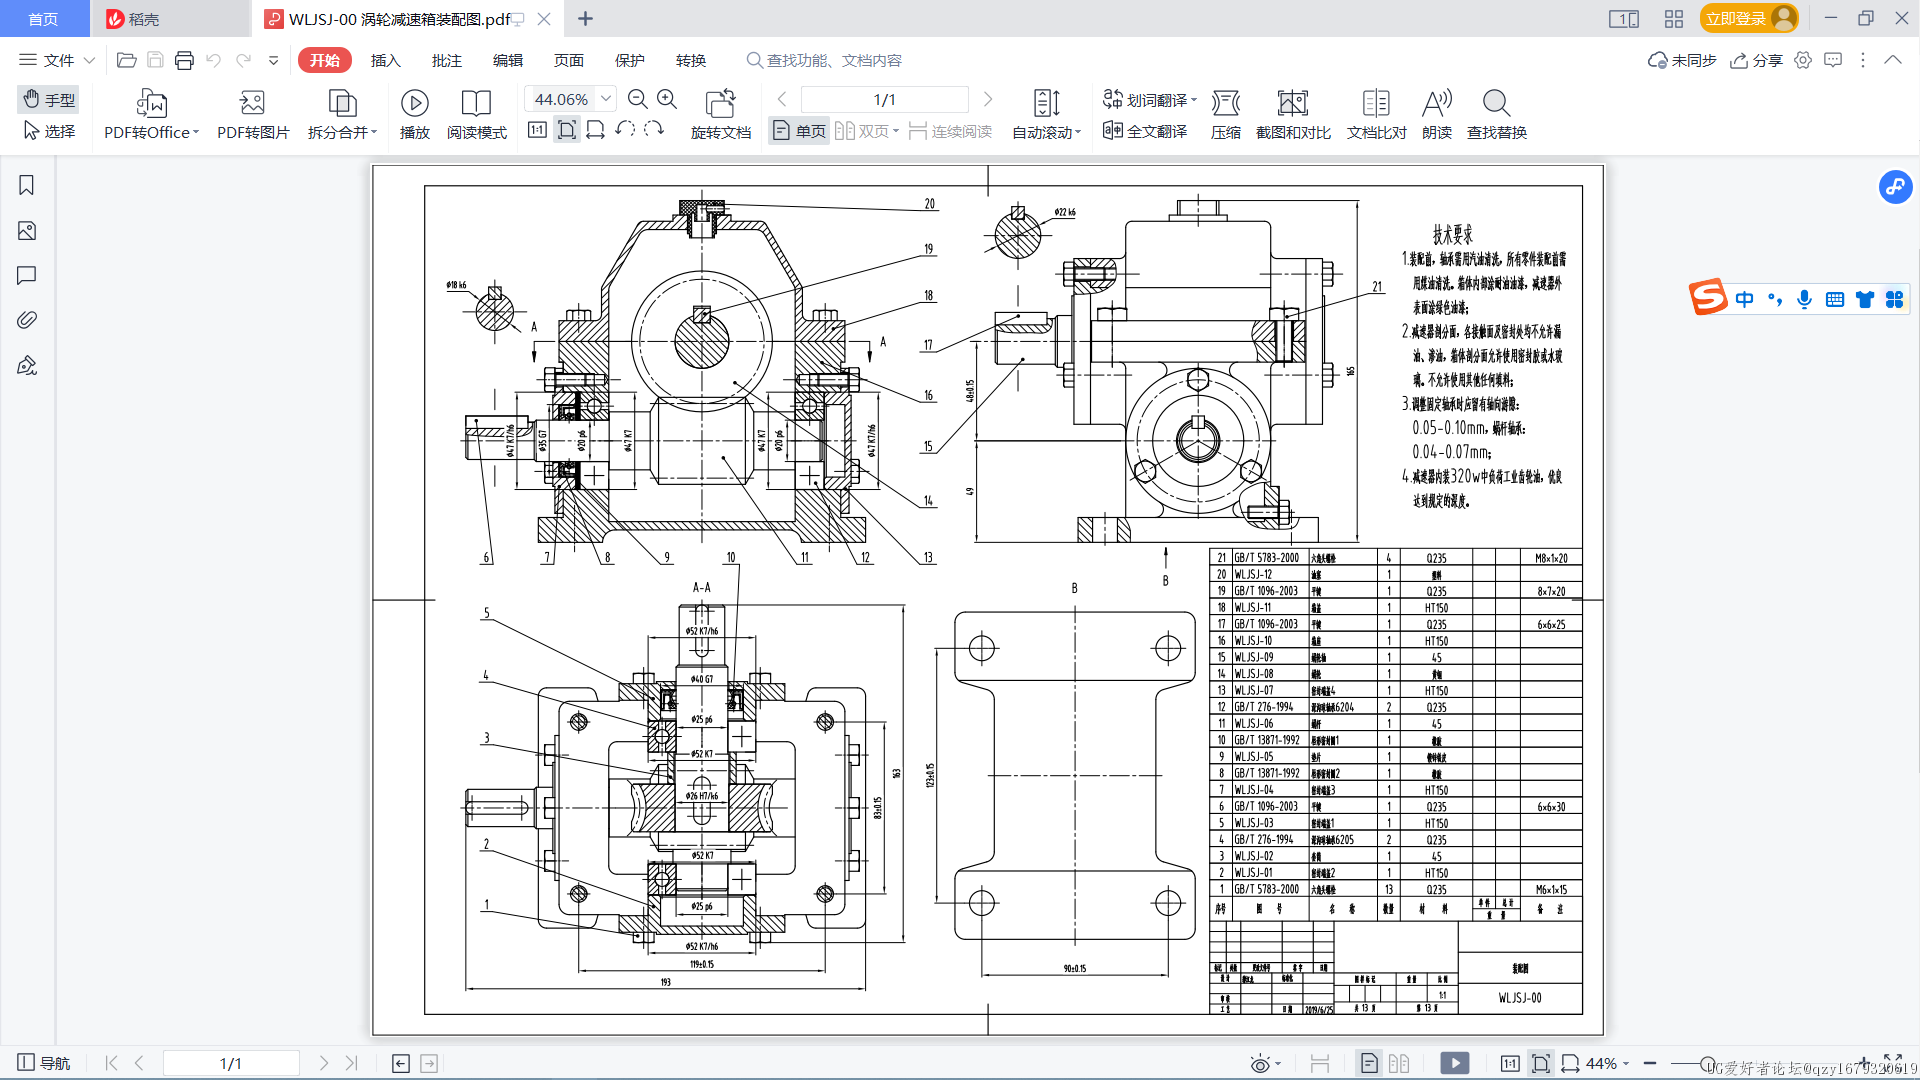Open comments panel in left sidebar

[x=27, y=275]
